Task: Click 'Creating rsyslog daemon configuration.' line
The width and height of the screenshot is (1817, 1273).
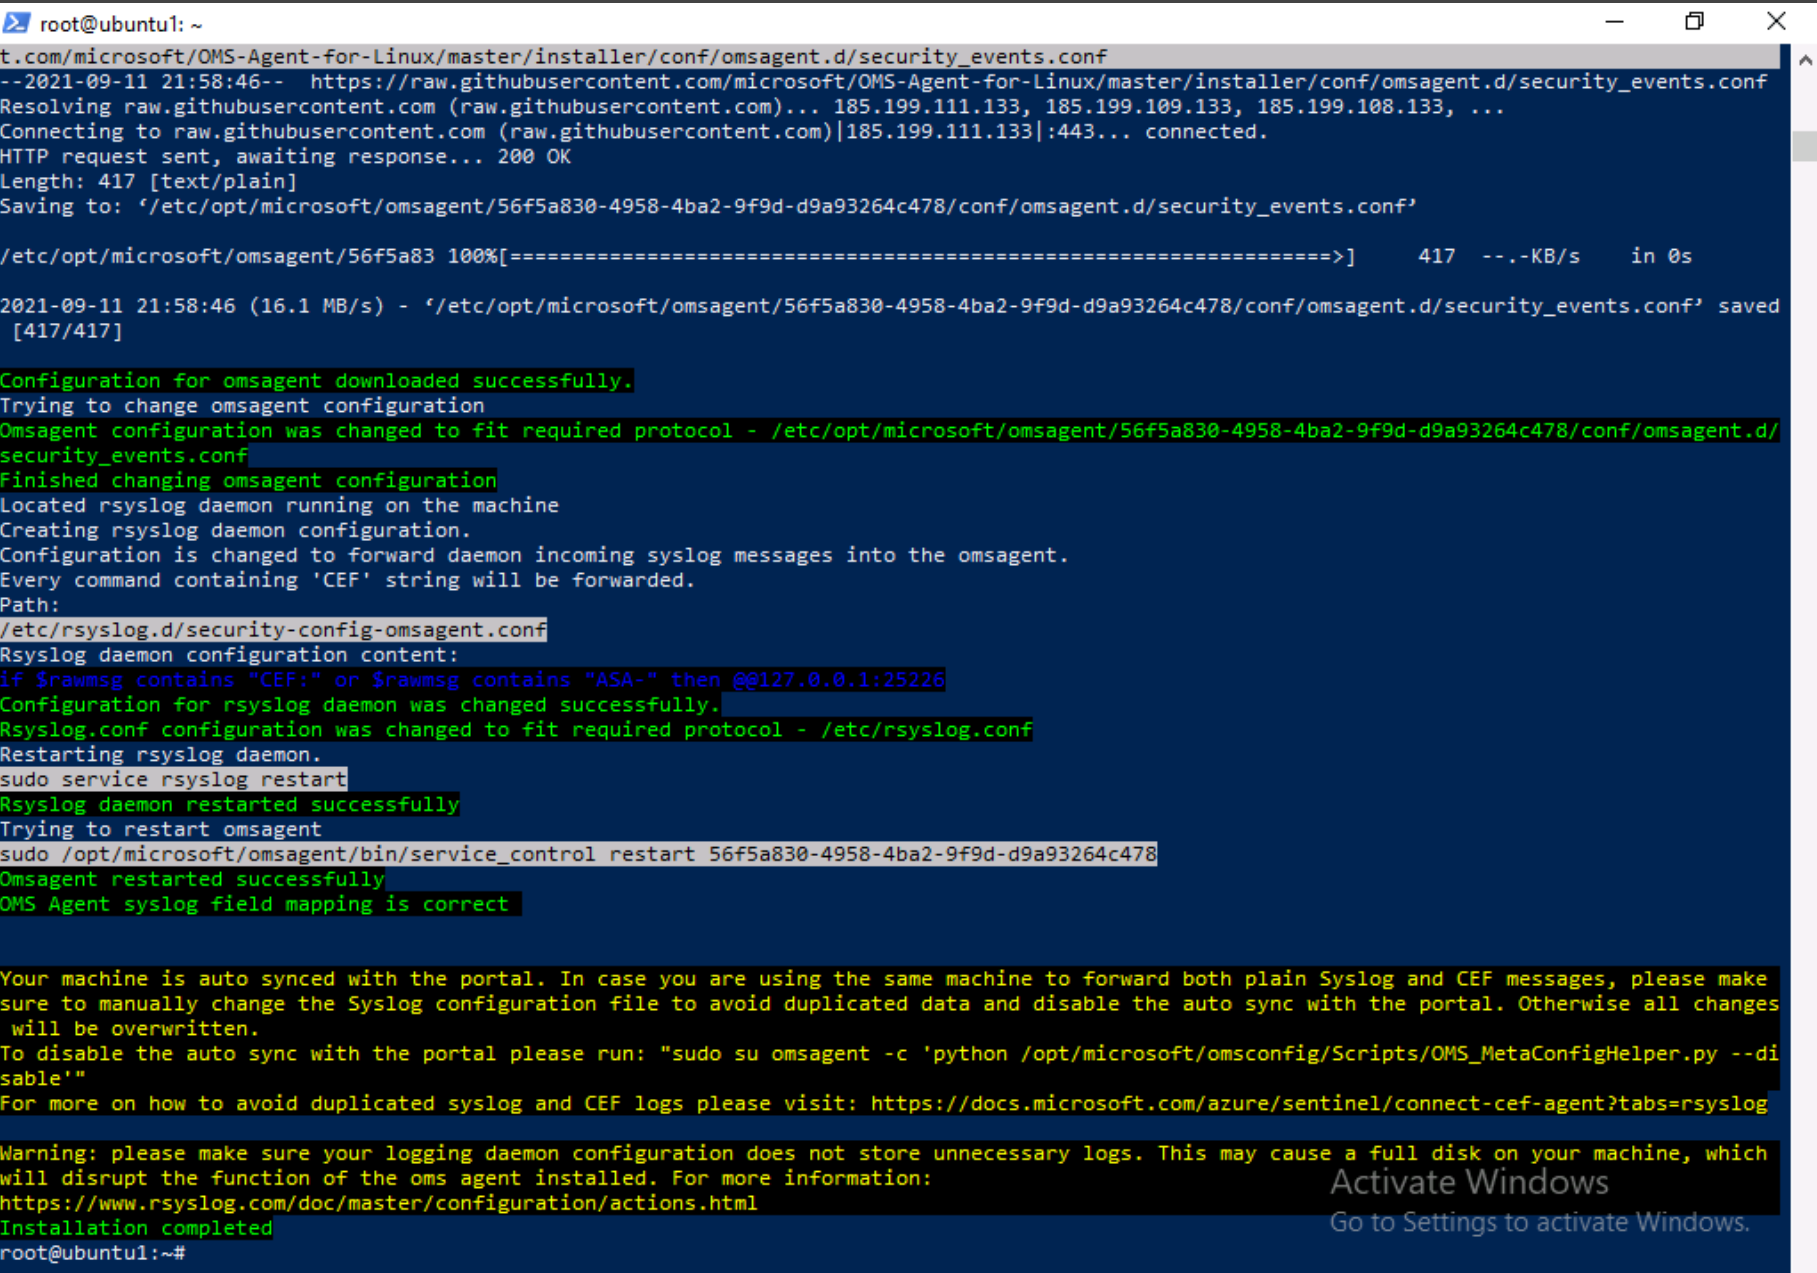Action: click(x=236, y=530)
